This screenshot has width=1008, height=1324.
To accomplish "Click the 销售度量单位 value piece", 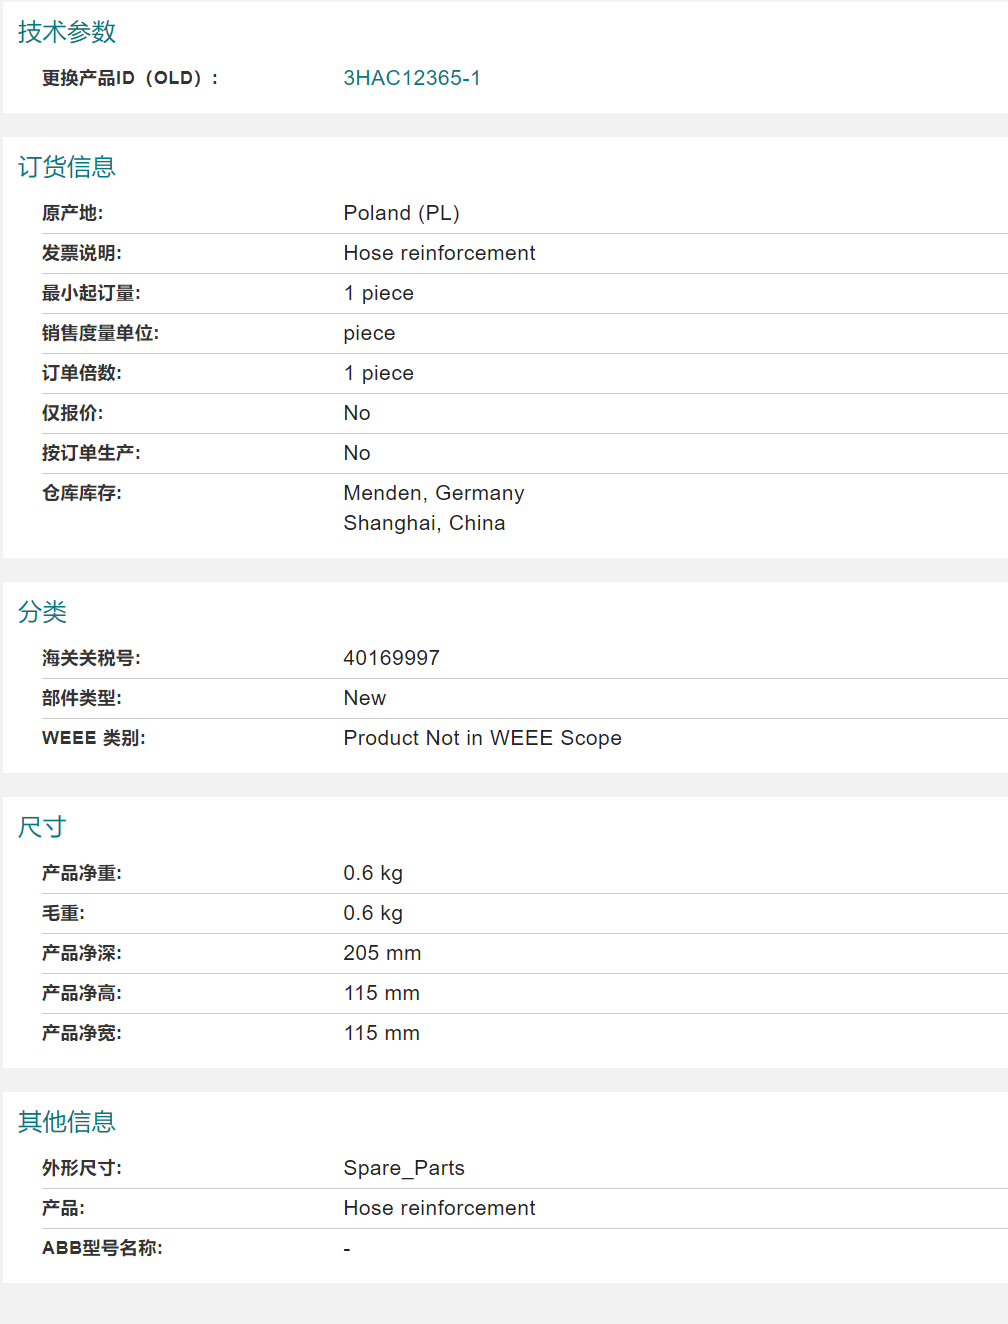I will (369, 333).
